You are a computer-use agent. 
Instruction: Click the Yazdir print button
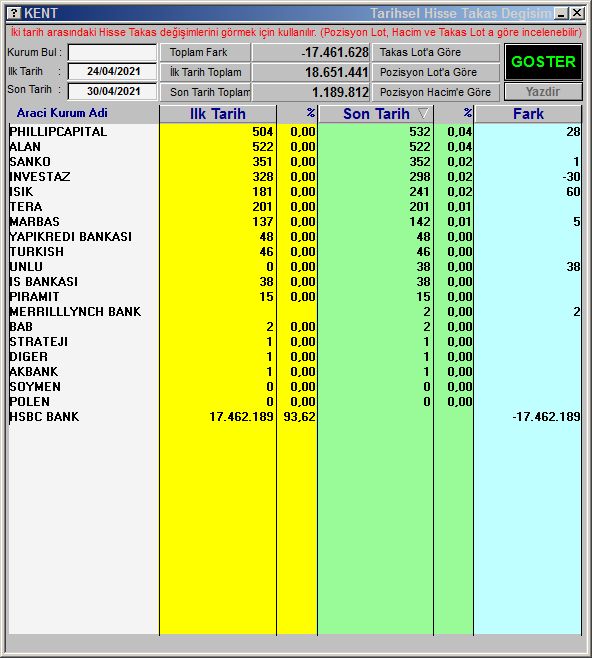pyautogui.click(x=543, y=91)
